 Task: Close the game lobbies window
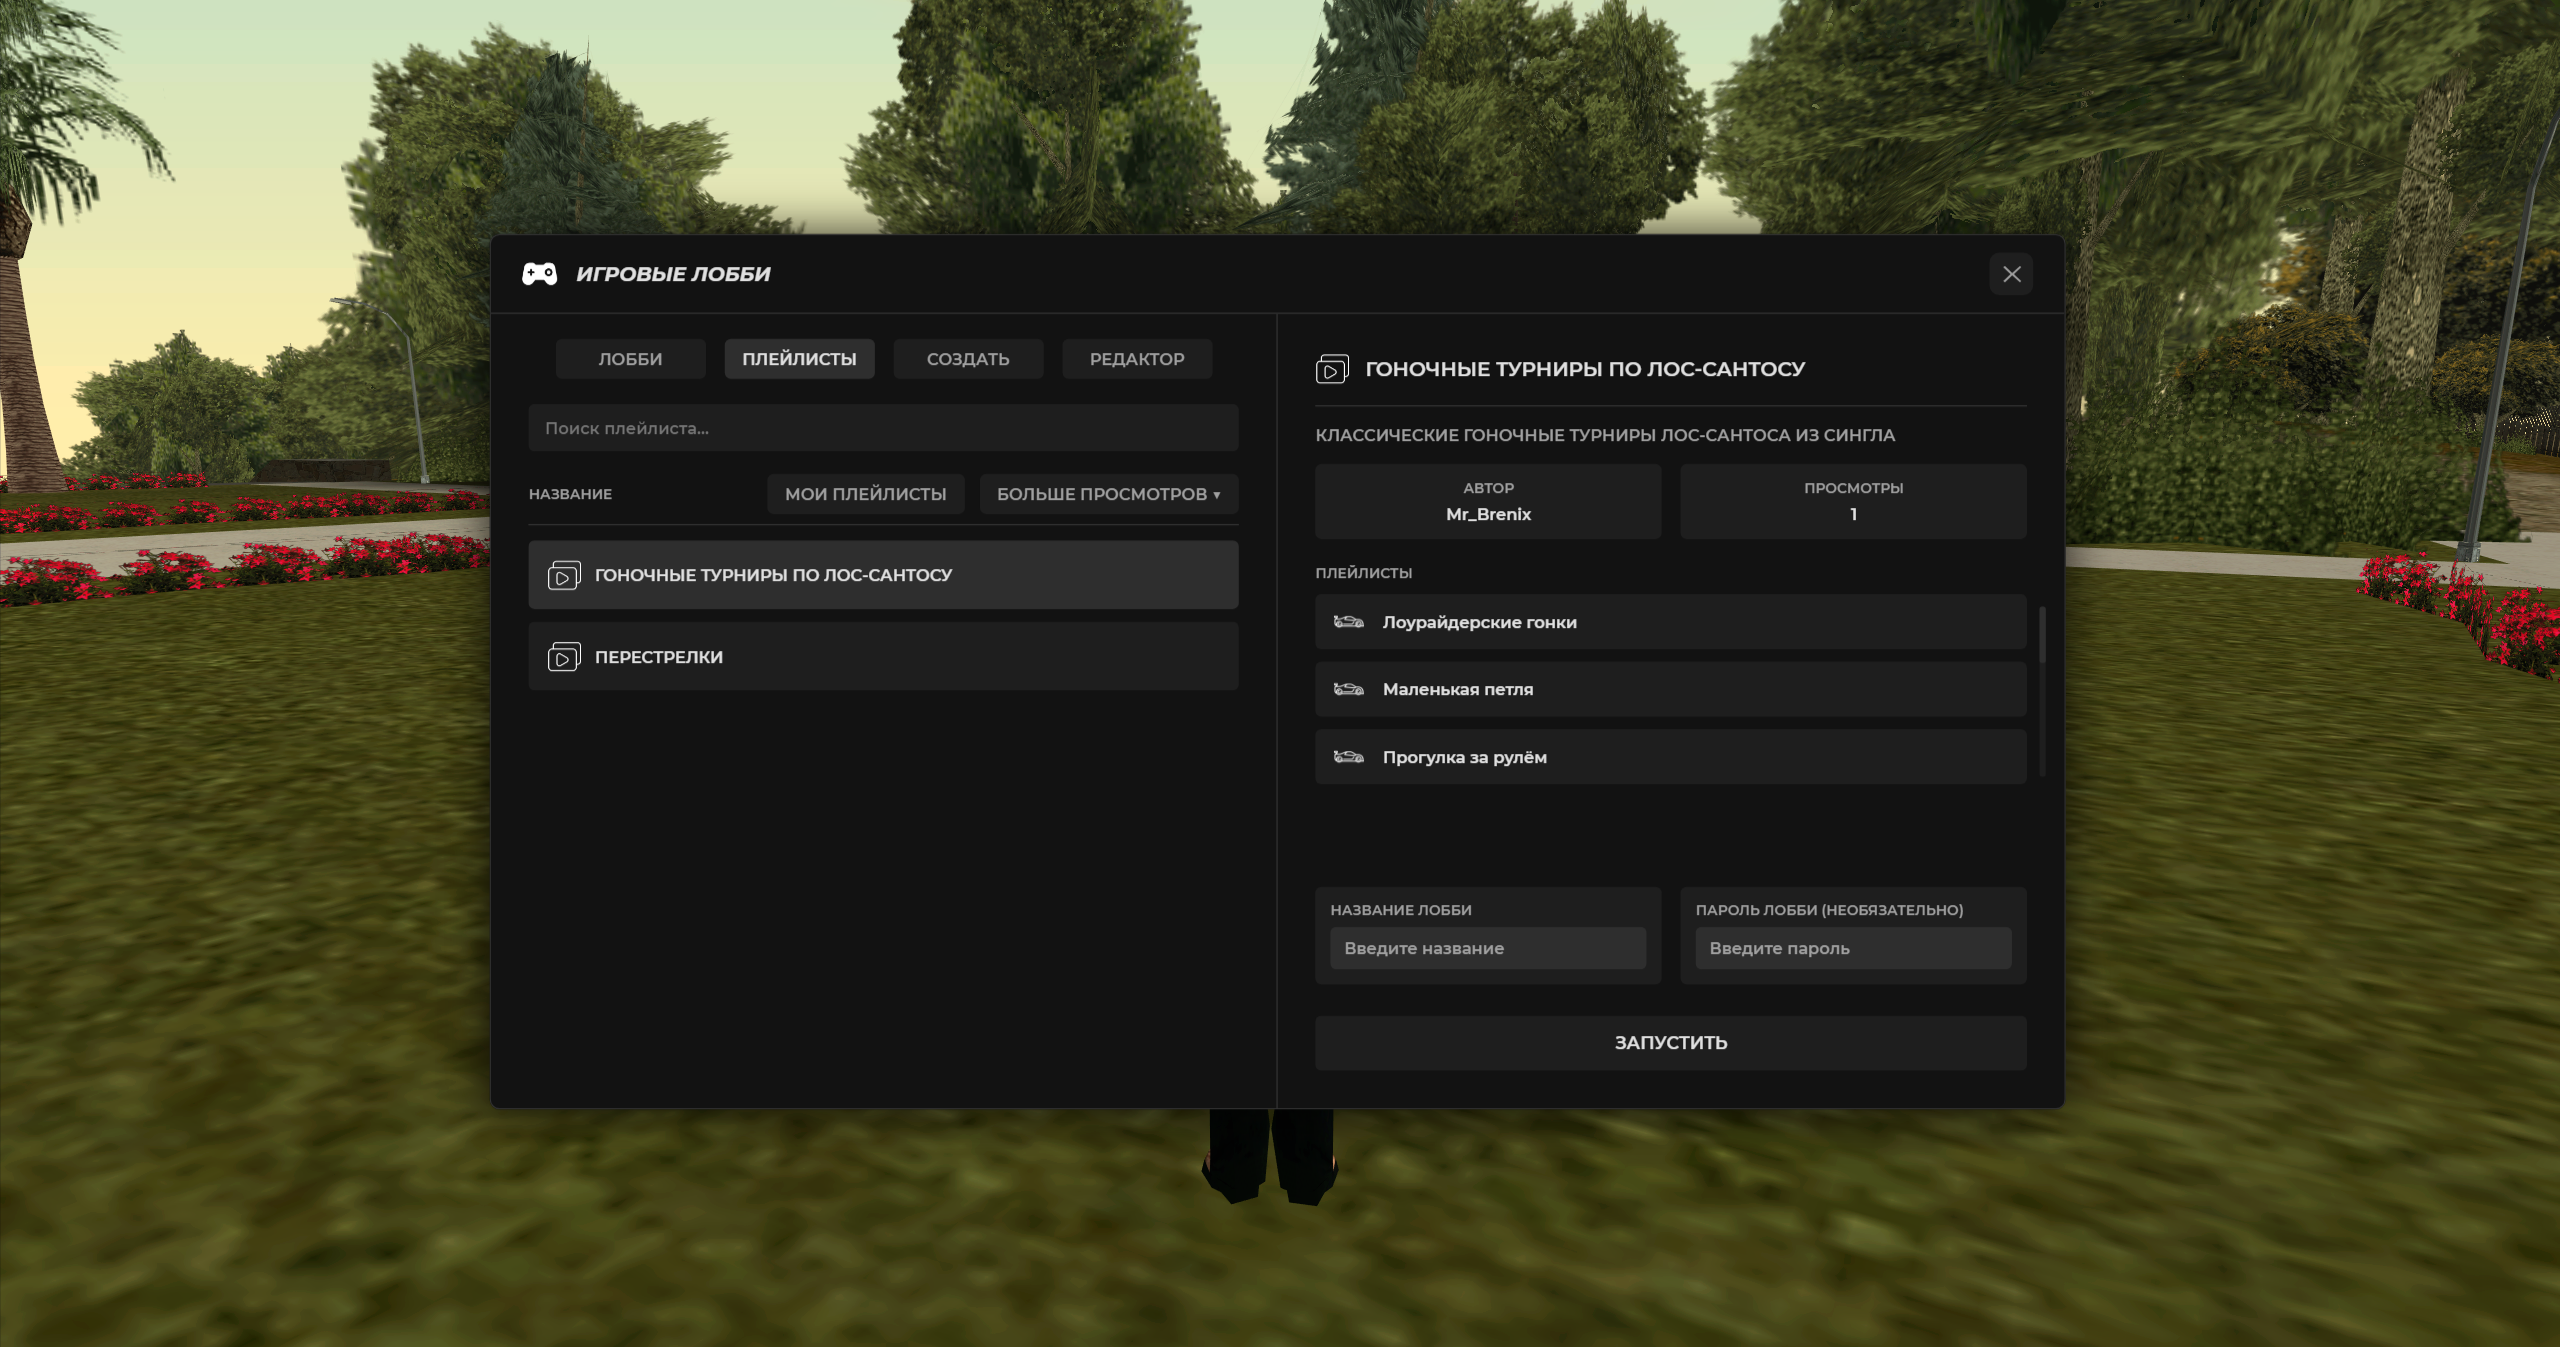[2011, 274]
